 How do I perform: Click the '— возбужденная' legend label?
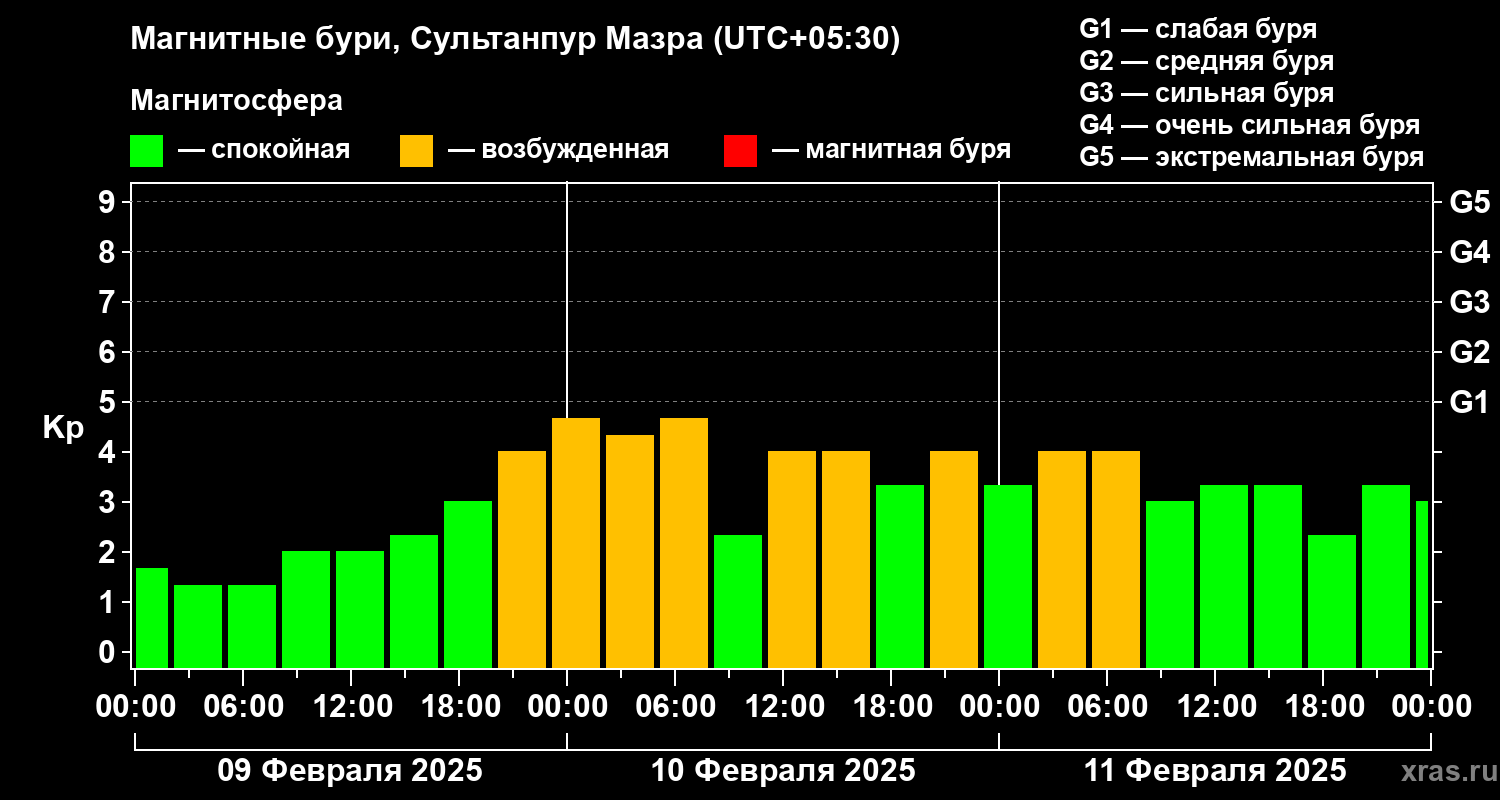point(558,151)
